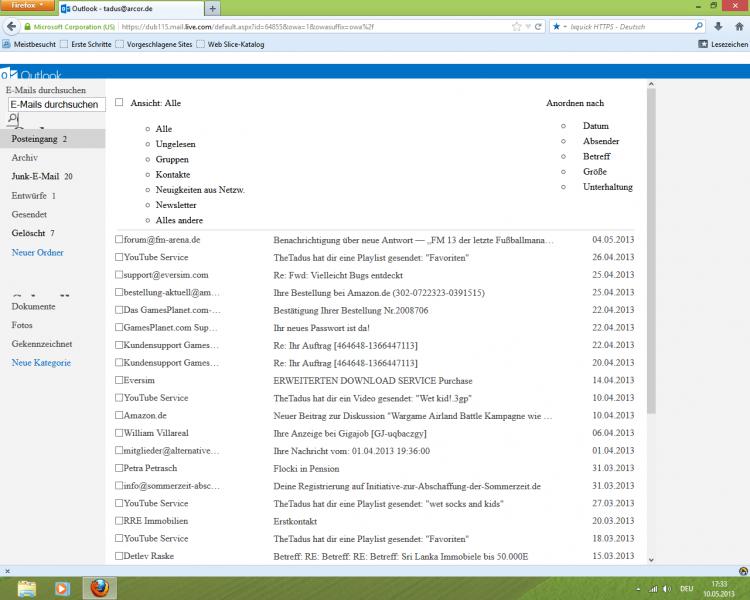Click the e-mail search magnifier icon
The image size is (750, 600).
[13, 119]
